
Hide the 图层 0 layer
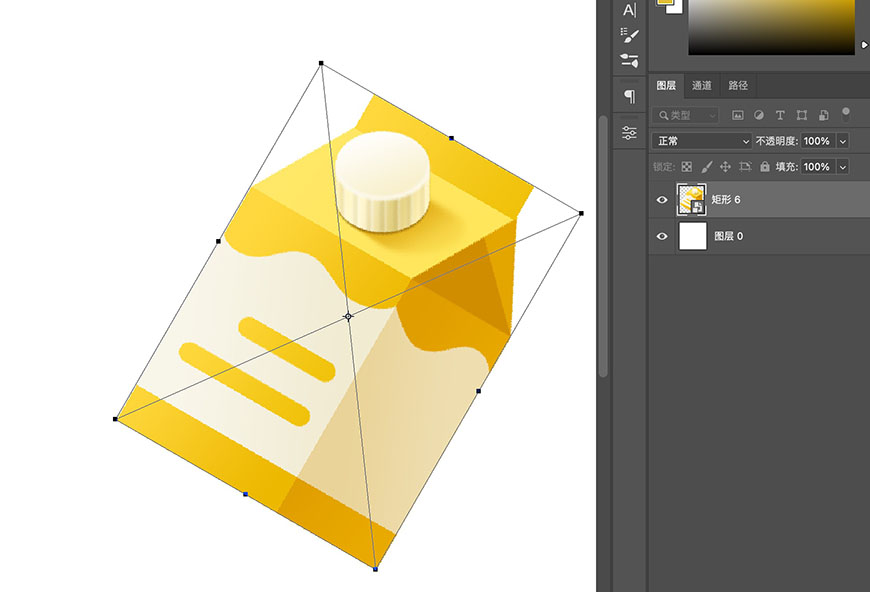point(662,236)
